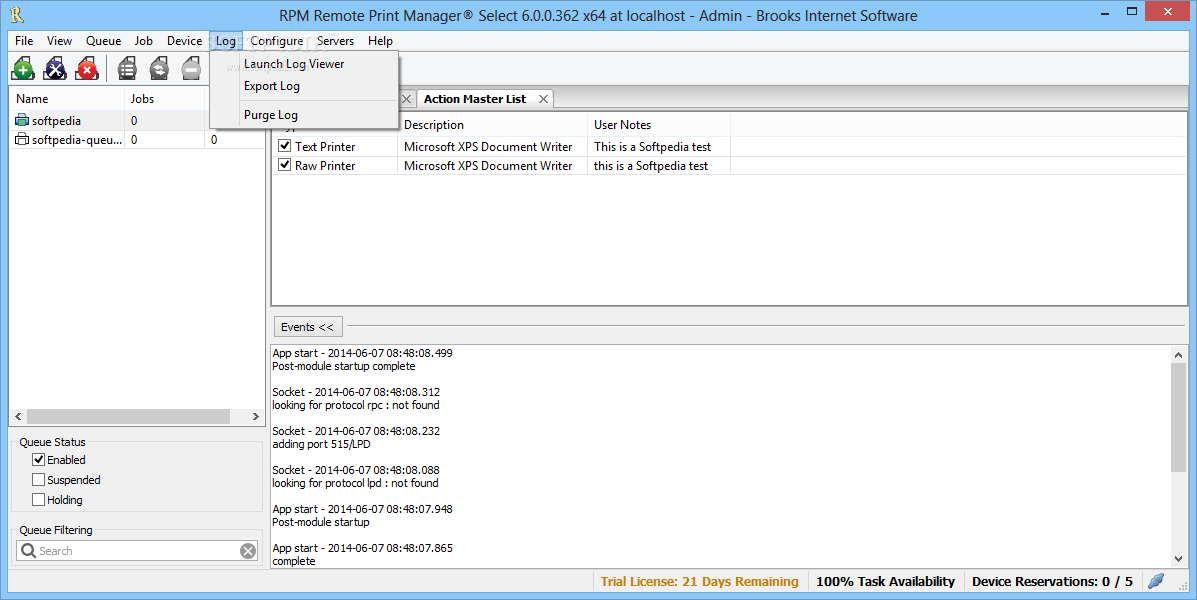
Task: Close the open Log menu
Action: point(226,41)
